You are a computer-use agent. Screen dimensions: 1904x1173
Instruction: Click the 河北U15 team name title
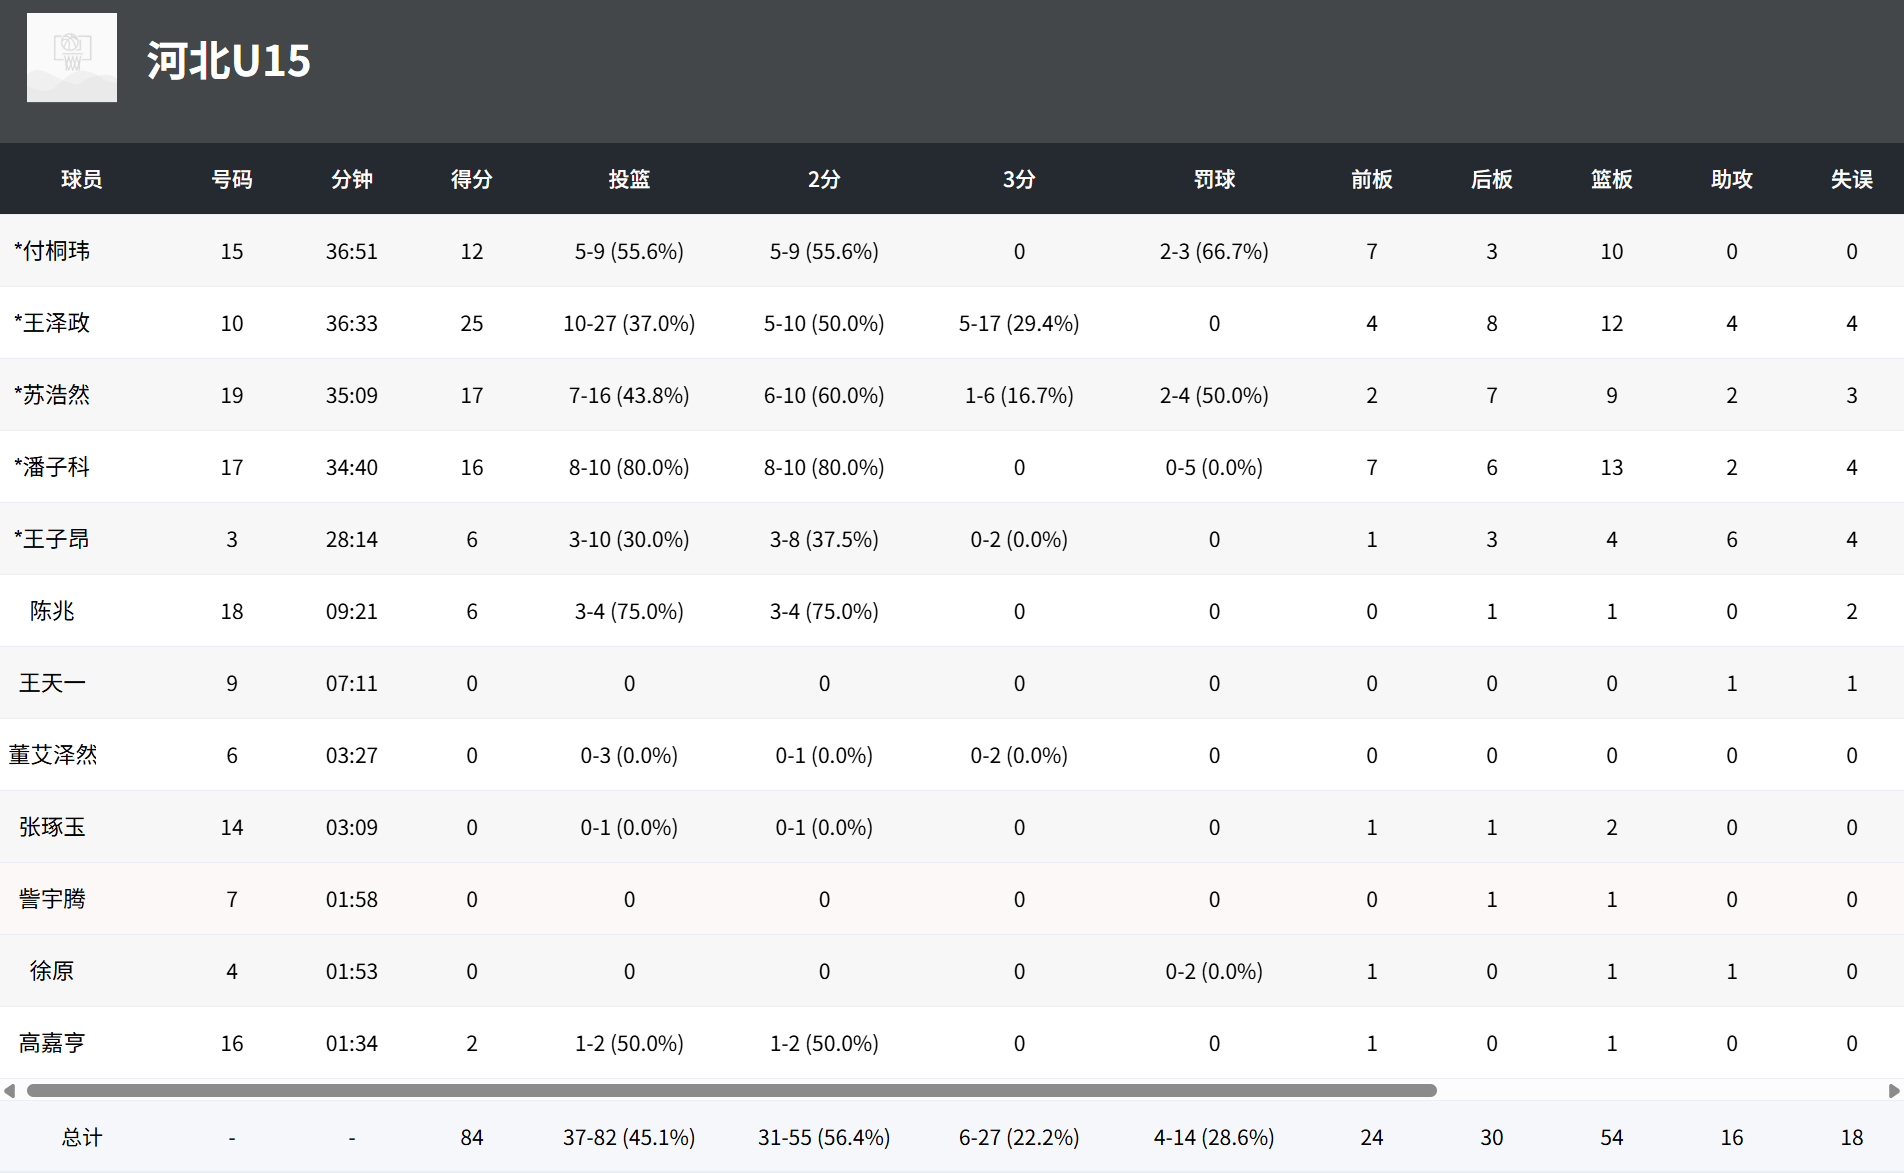tap(229, 61)
